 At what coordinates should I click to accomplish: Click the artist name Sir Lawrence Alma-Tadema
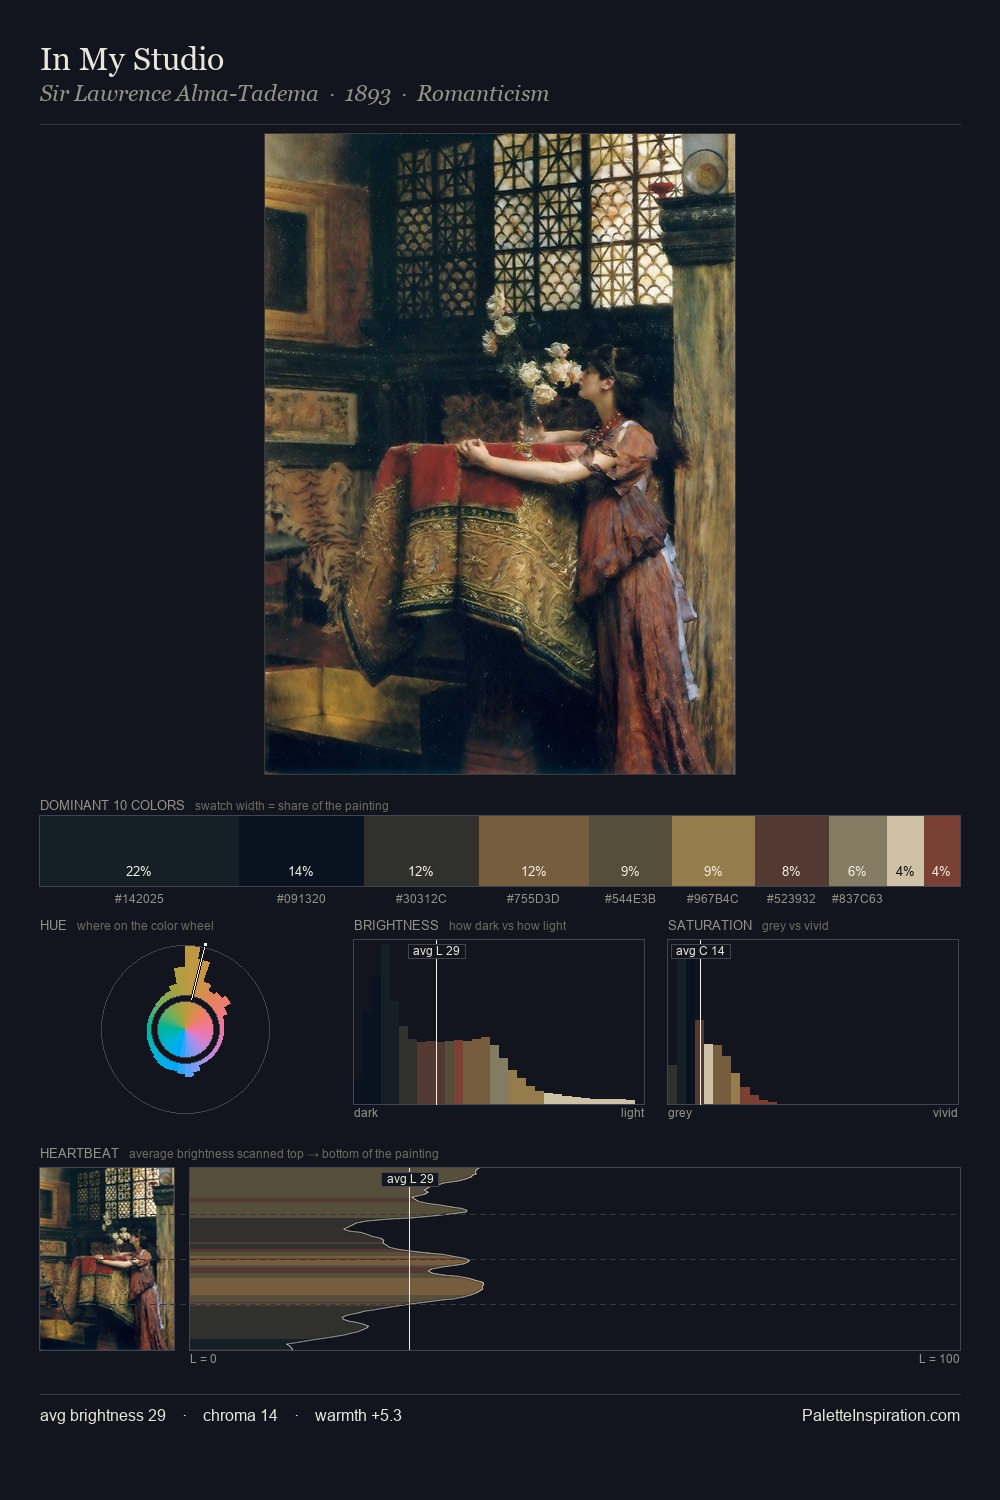point(179,93)
